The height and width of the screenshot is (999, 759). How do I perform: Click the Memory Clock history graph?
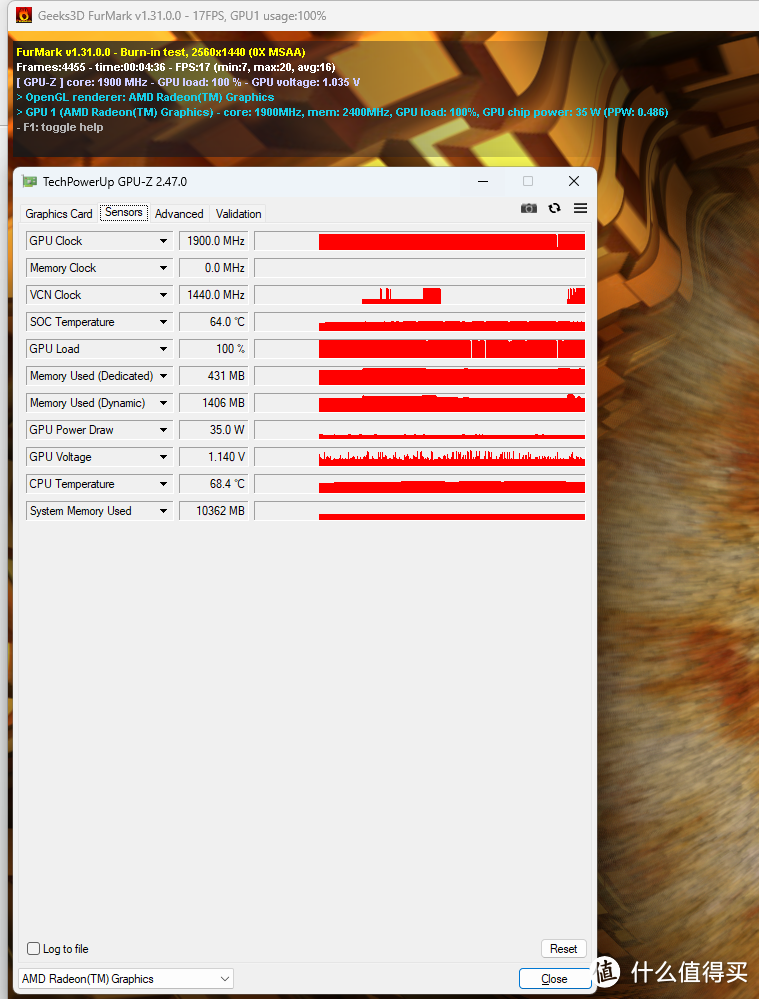pyautogui.click(x=419, y=268)
